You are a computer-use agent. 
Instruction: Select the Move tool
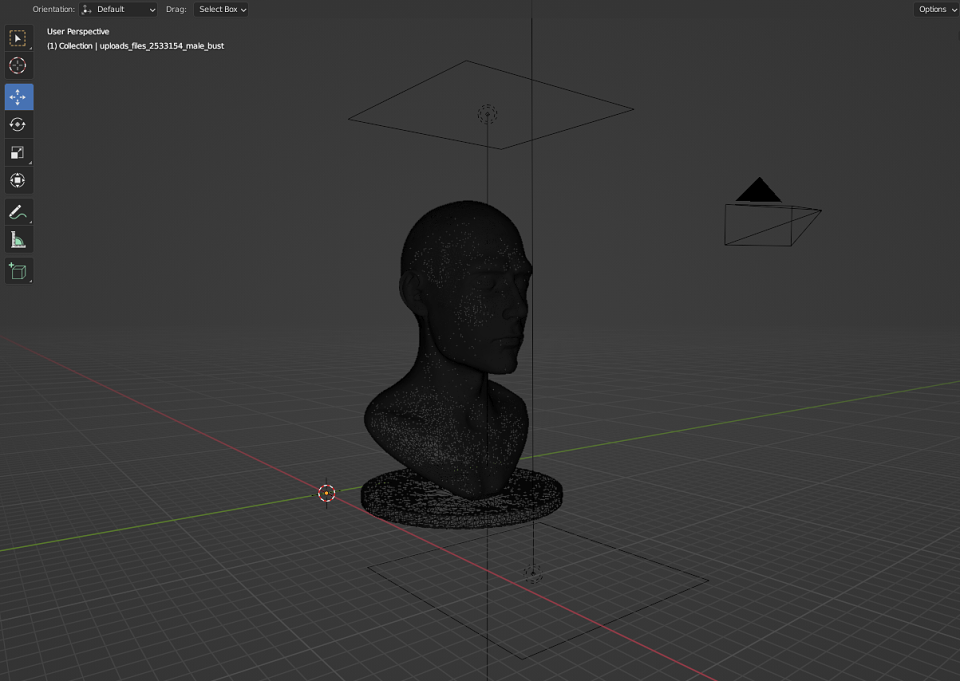tap(18, 97)
